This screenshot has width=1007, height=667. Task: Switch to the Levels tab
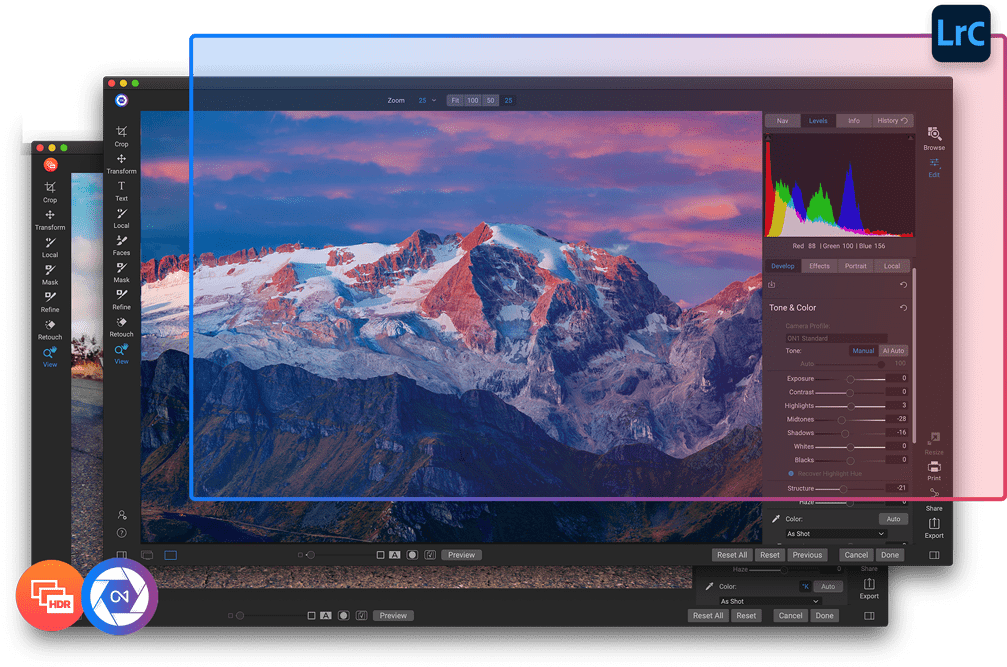point(818,121)
